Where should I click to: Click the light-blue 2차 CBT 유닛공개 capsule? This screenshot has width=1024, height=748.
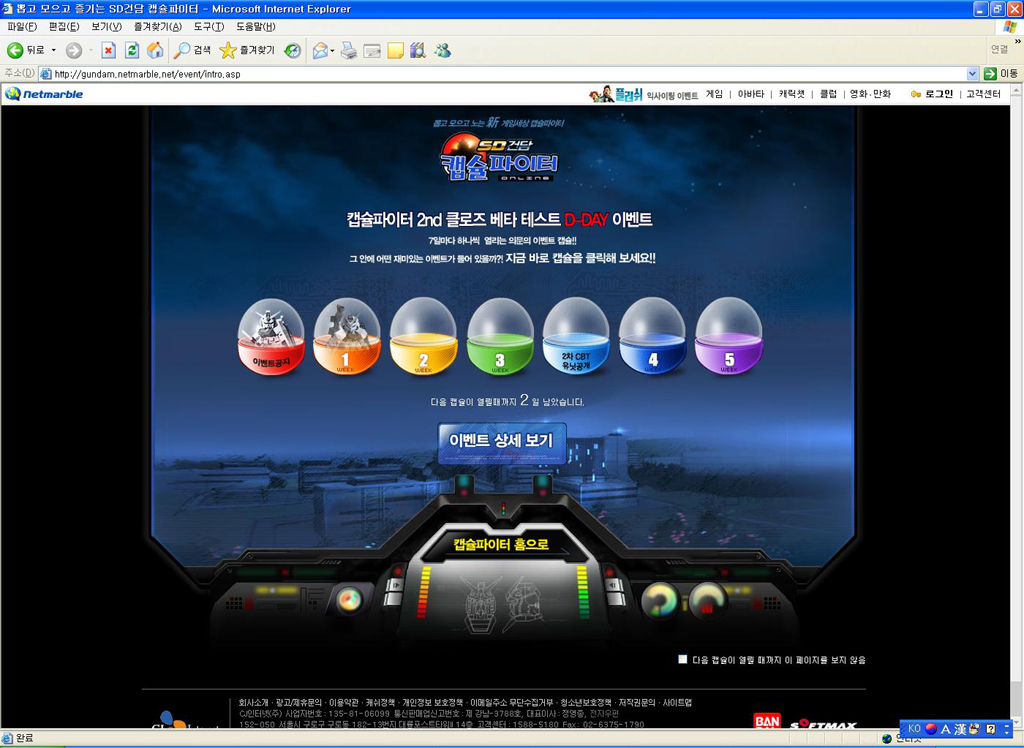(x=576, y=337)
